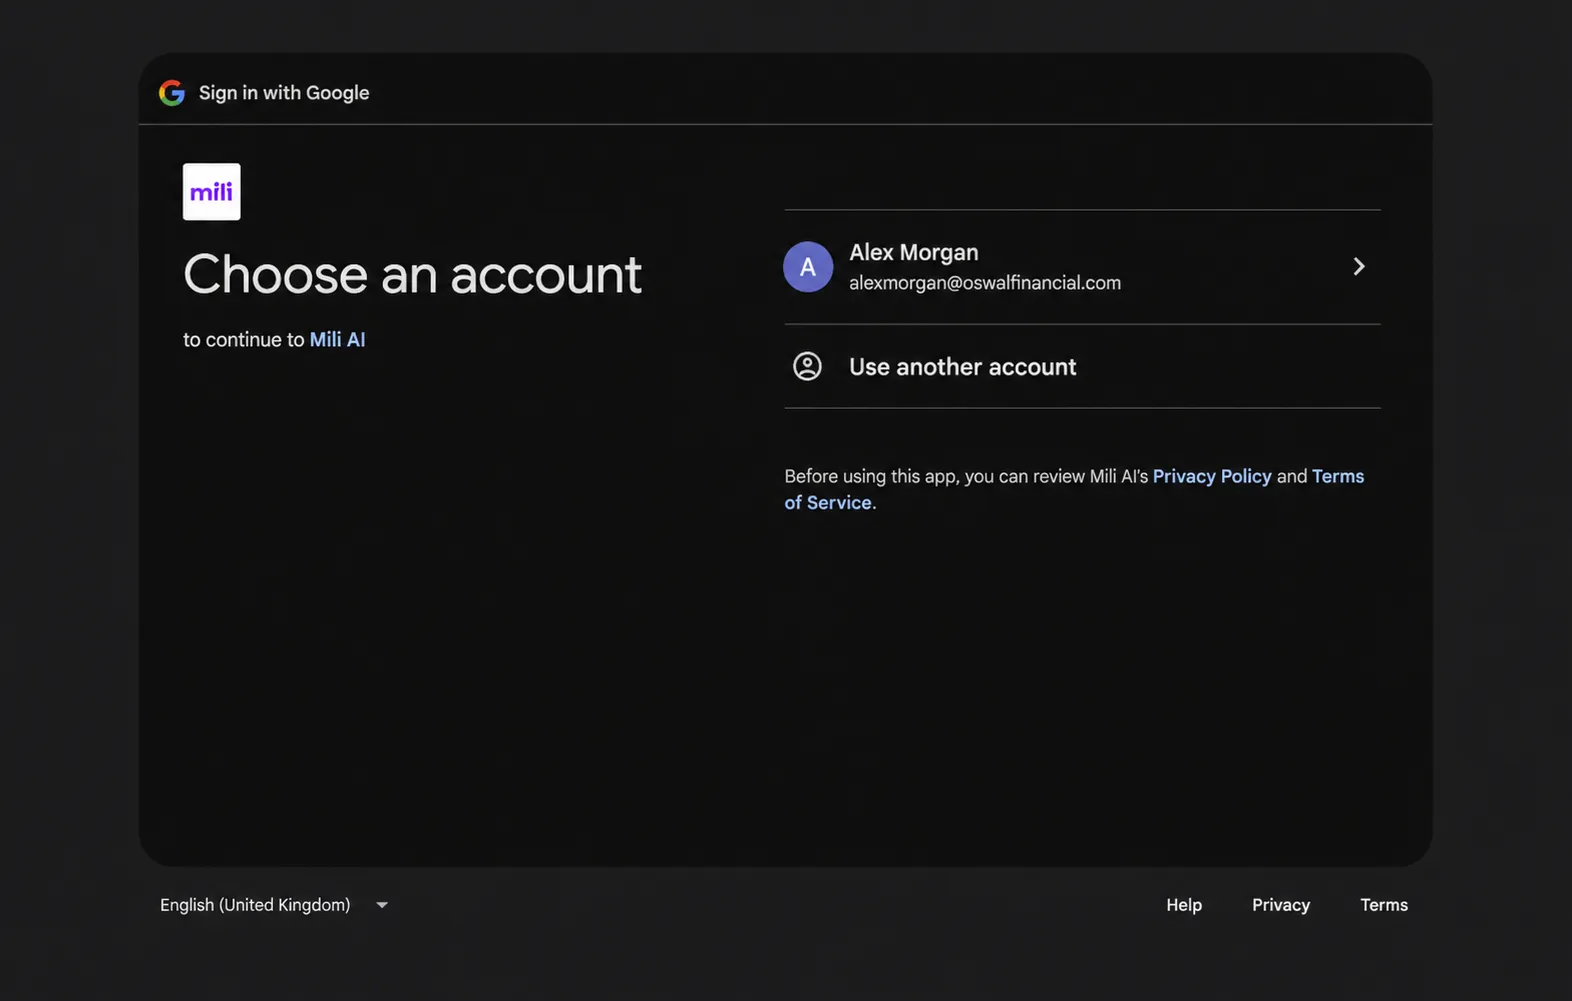The width and height of the screenshot is (1572, 1001).
Task: Click the Terms footer link
Action: click(x=1384, y=905)
